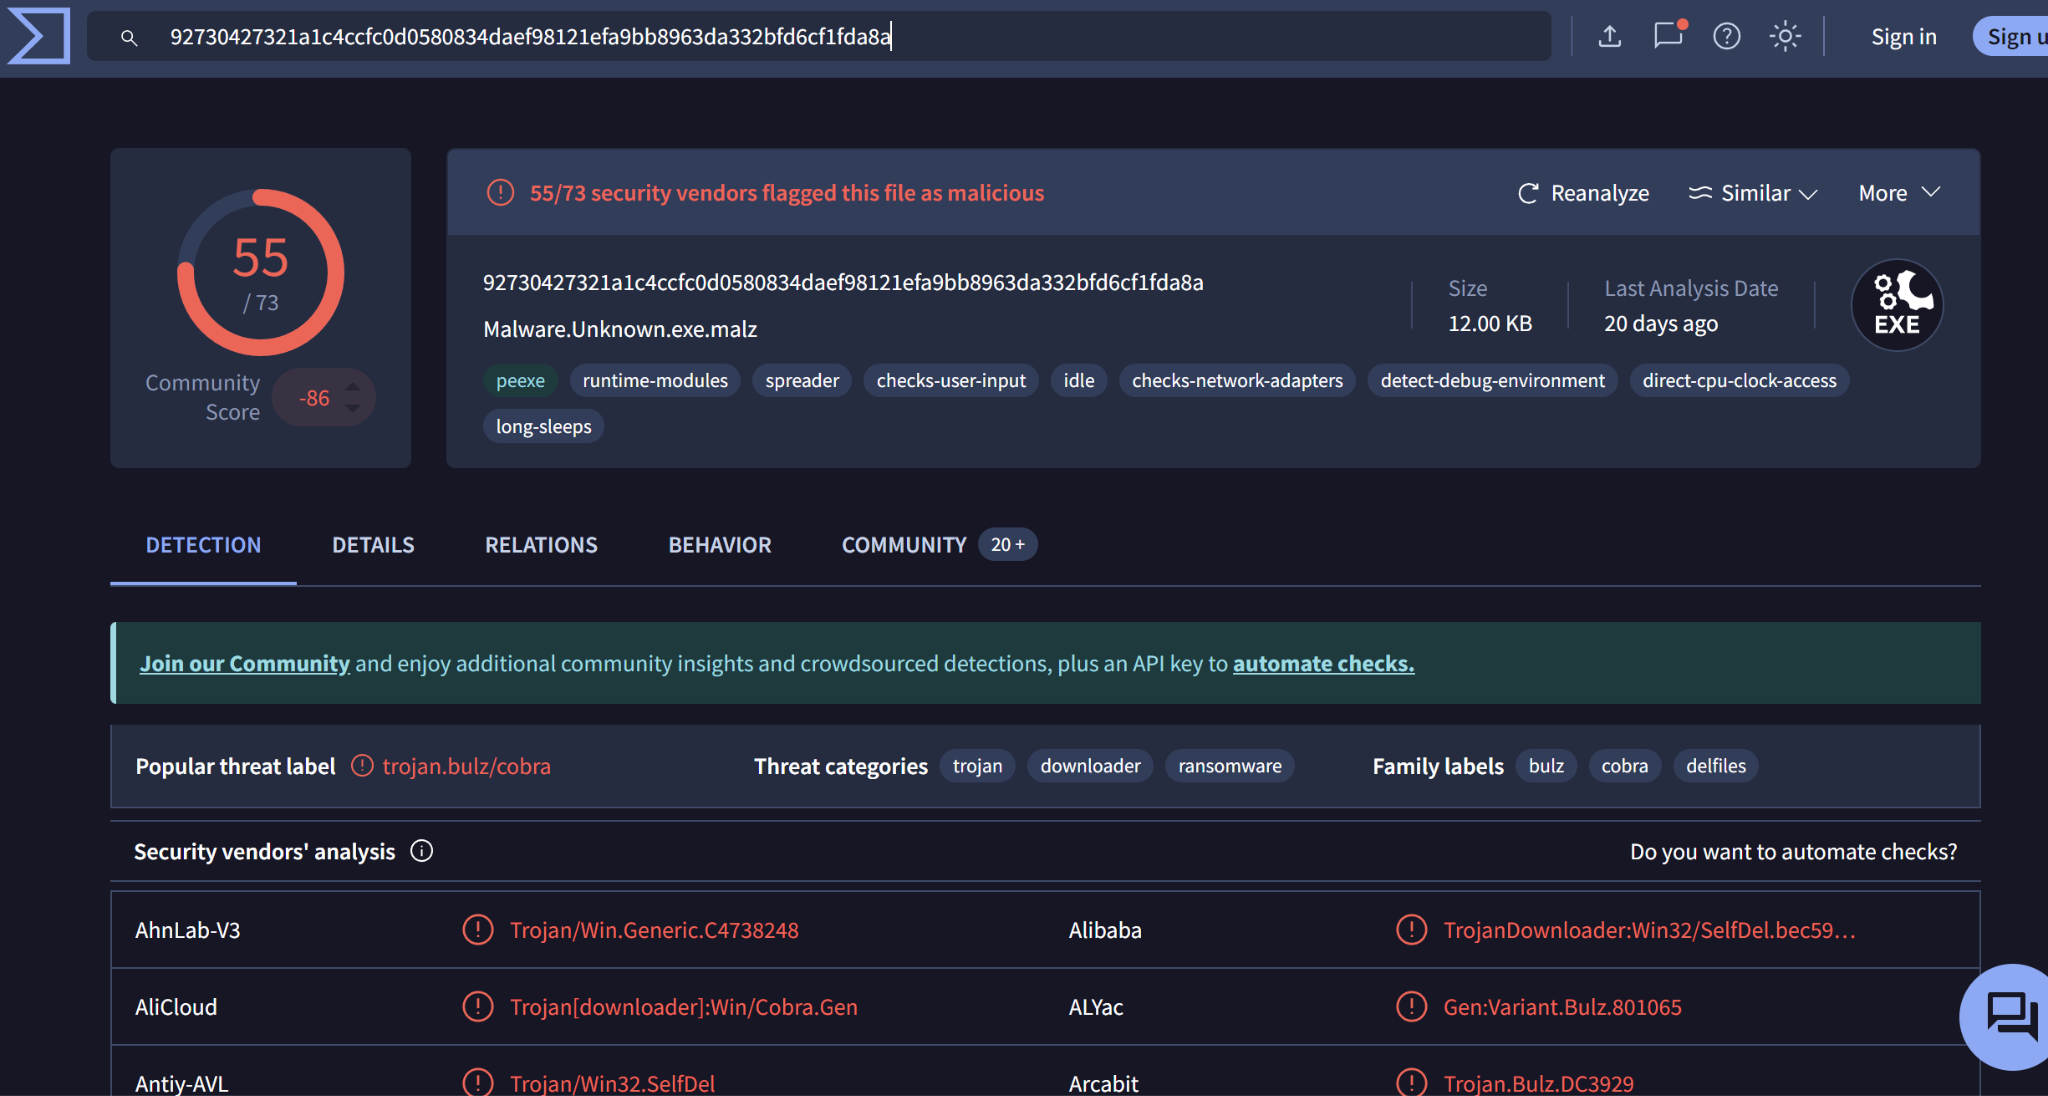The width and height of the screenshot is (2048, 1096).
Task: Click the ransomware threat category chip
Action: click(1229, 766)
